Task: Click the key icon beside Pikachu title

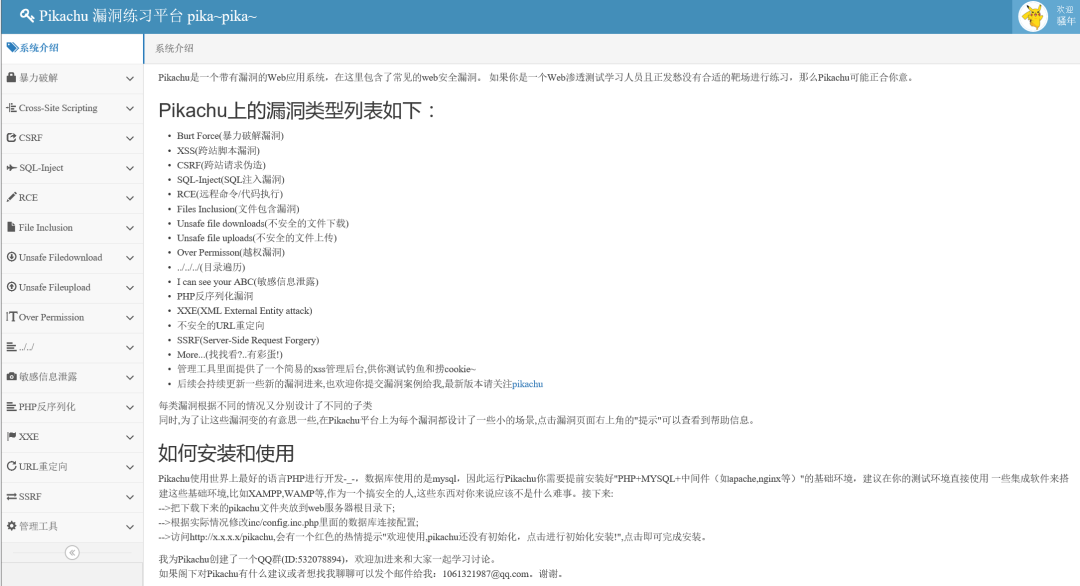Action: point(27,15)
